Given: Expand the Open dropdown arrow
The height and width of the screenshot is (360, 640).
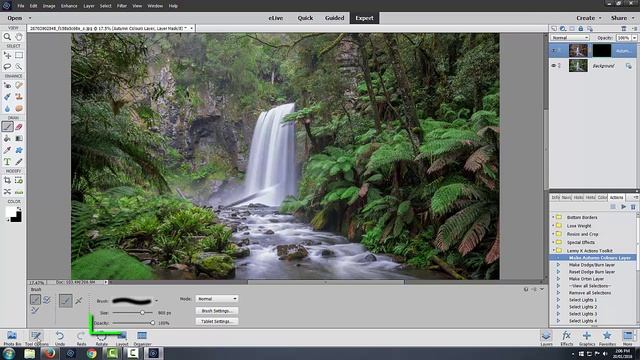Looking at the screenshot, I should coord(29,18).
